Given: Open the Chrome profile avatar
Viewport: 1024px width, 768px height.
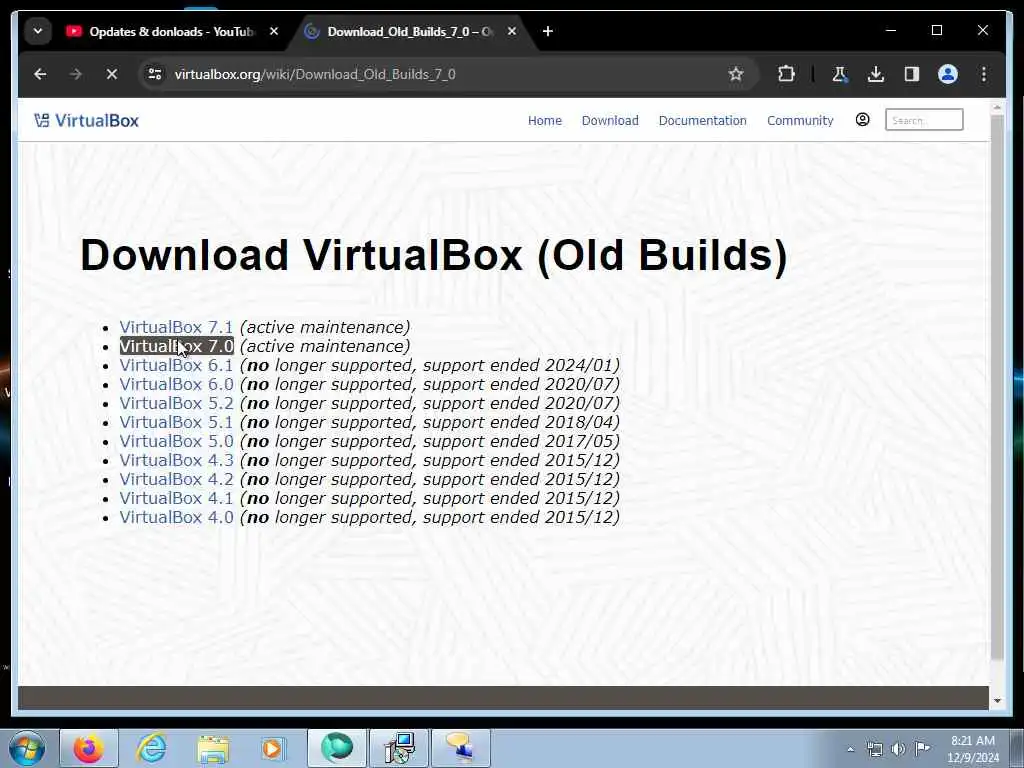Looking at the screenshot, I should (x=948, y=74).
